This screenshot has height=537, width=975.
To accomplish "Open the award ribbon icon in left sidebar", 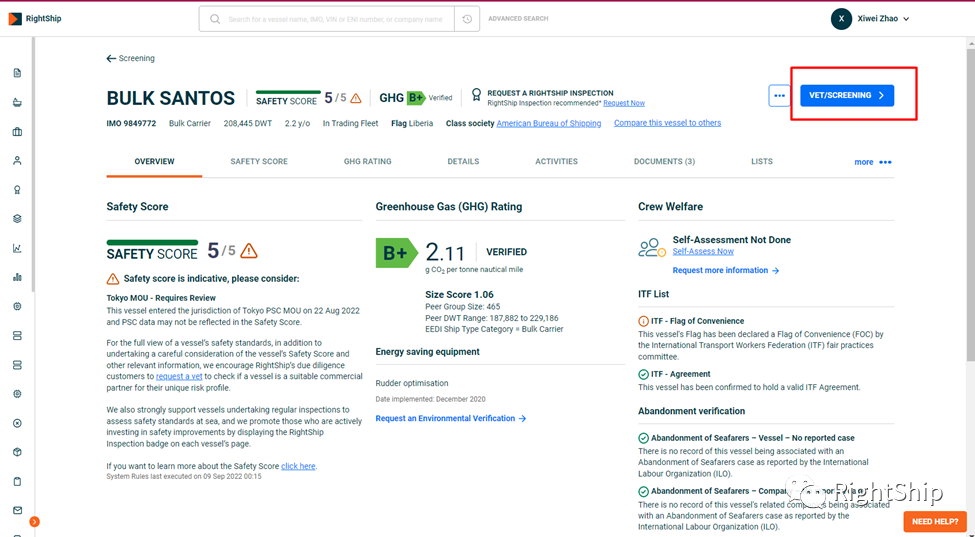I will [17, 190].
